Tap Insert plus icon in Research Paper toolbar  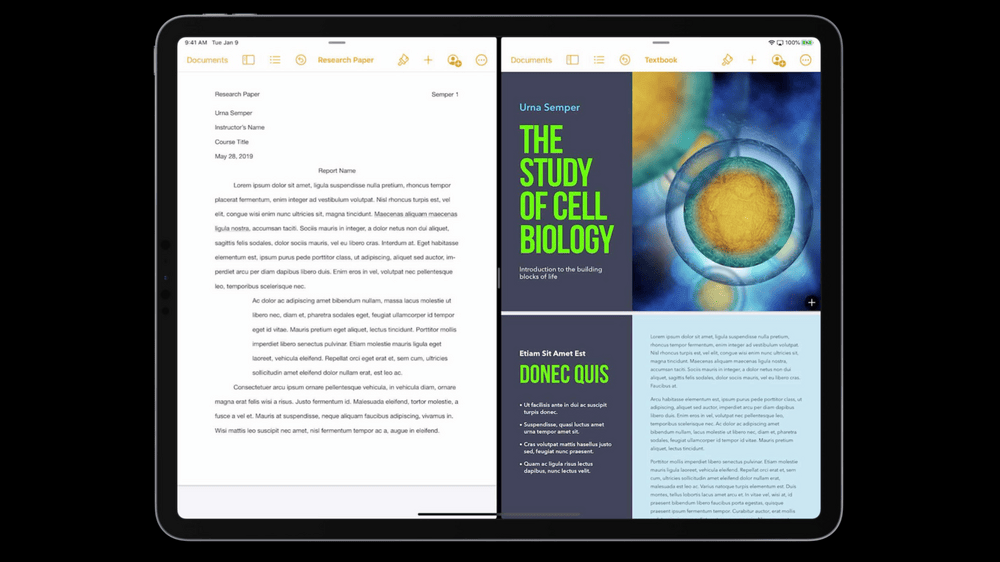pyautogui.click(x=428, y=60)
